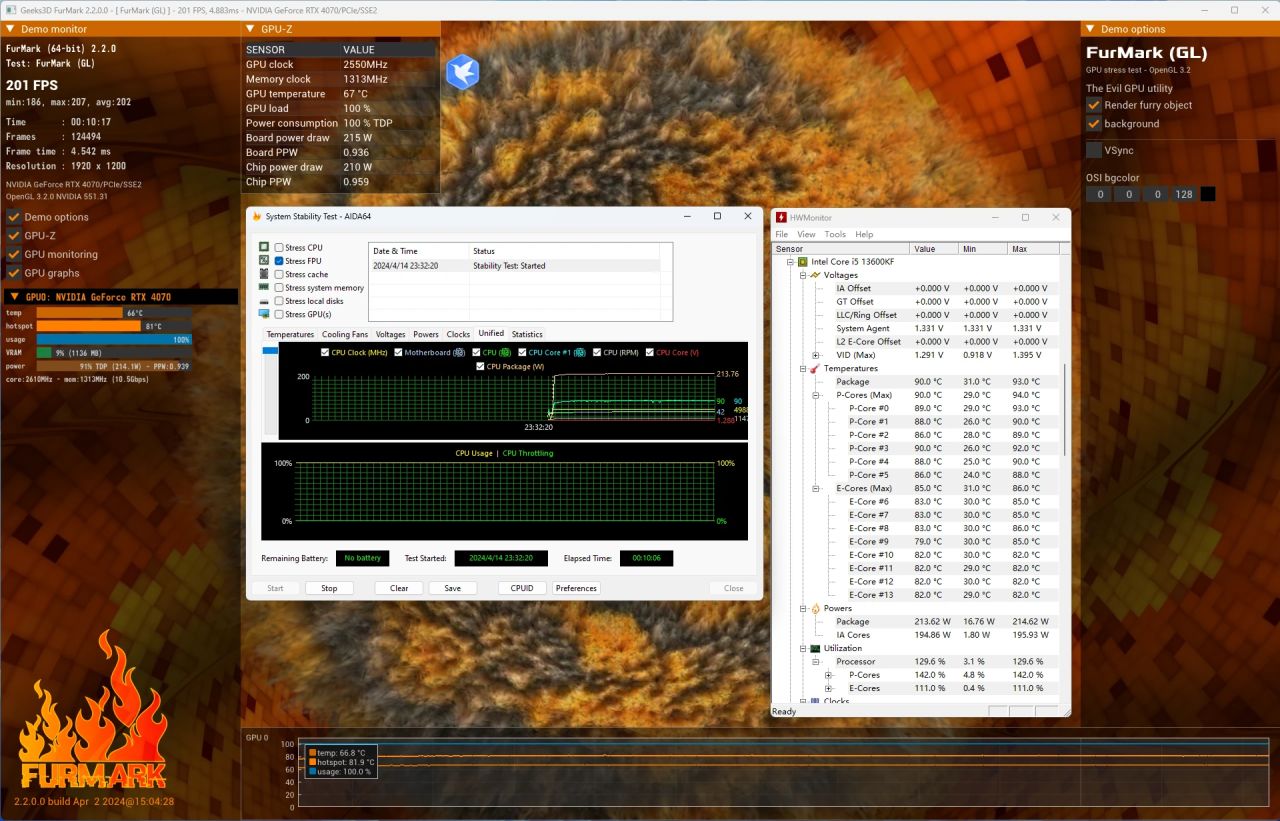Image resolution: width=1280 pixels, height=821 pixels.
Task: Click the Voltages icon in HWMonitor tree
Action: [814, 275]
